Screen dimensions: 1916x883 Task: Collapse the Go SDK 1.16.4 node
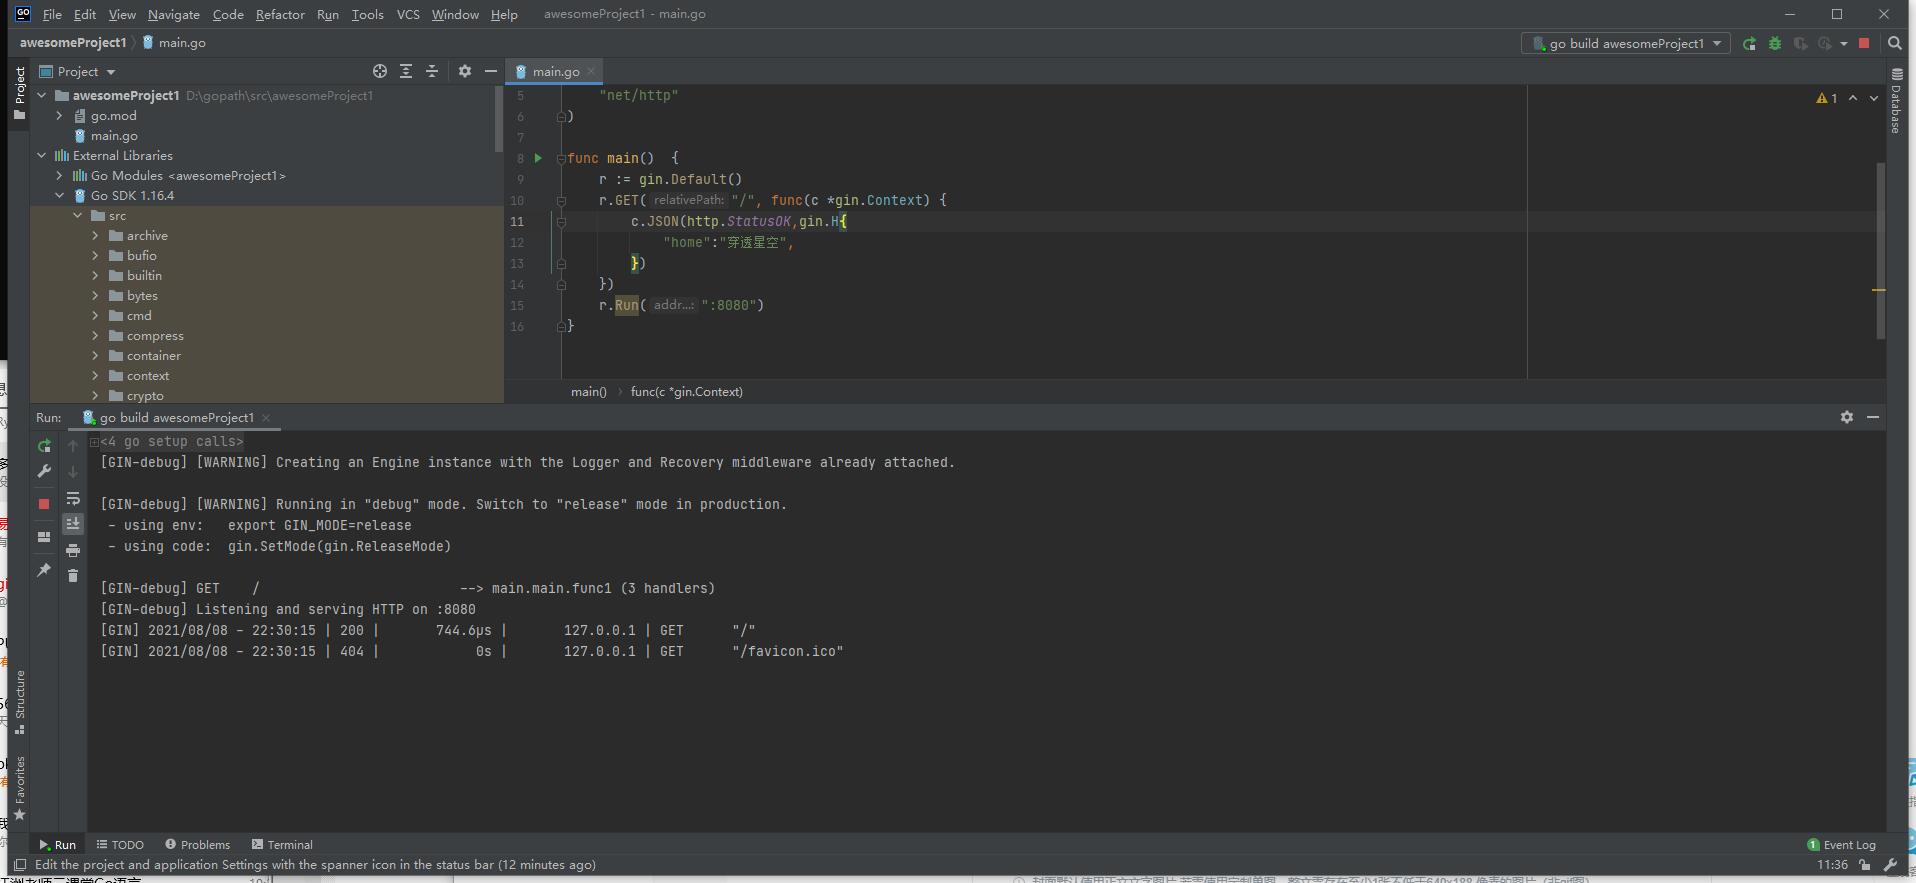click(x=60, y=196)
